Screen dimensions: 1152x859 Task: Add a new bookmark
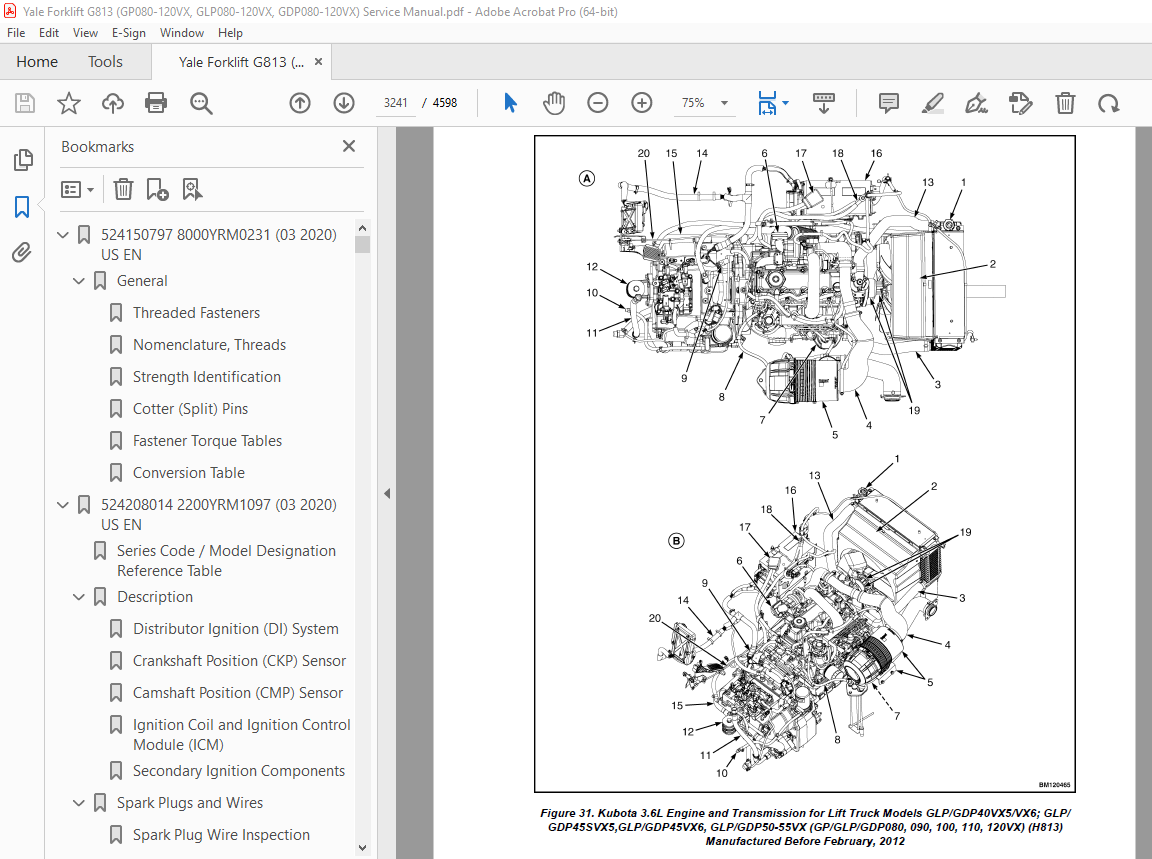157,190
